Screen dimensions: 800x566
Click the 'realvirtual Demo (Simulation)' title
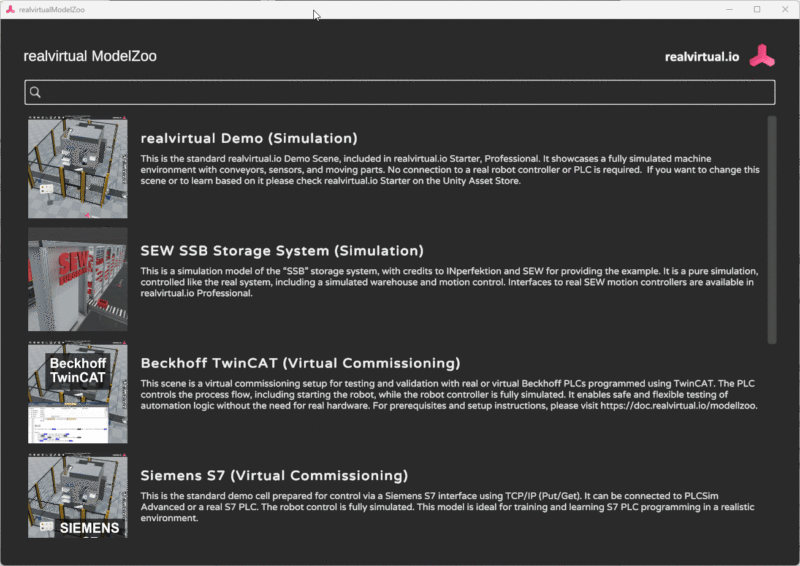[x=249, y=138]
